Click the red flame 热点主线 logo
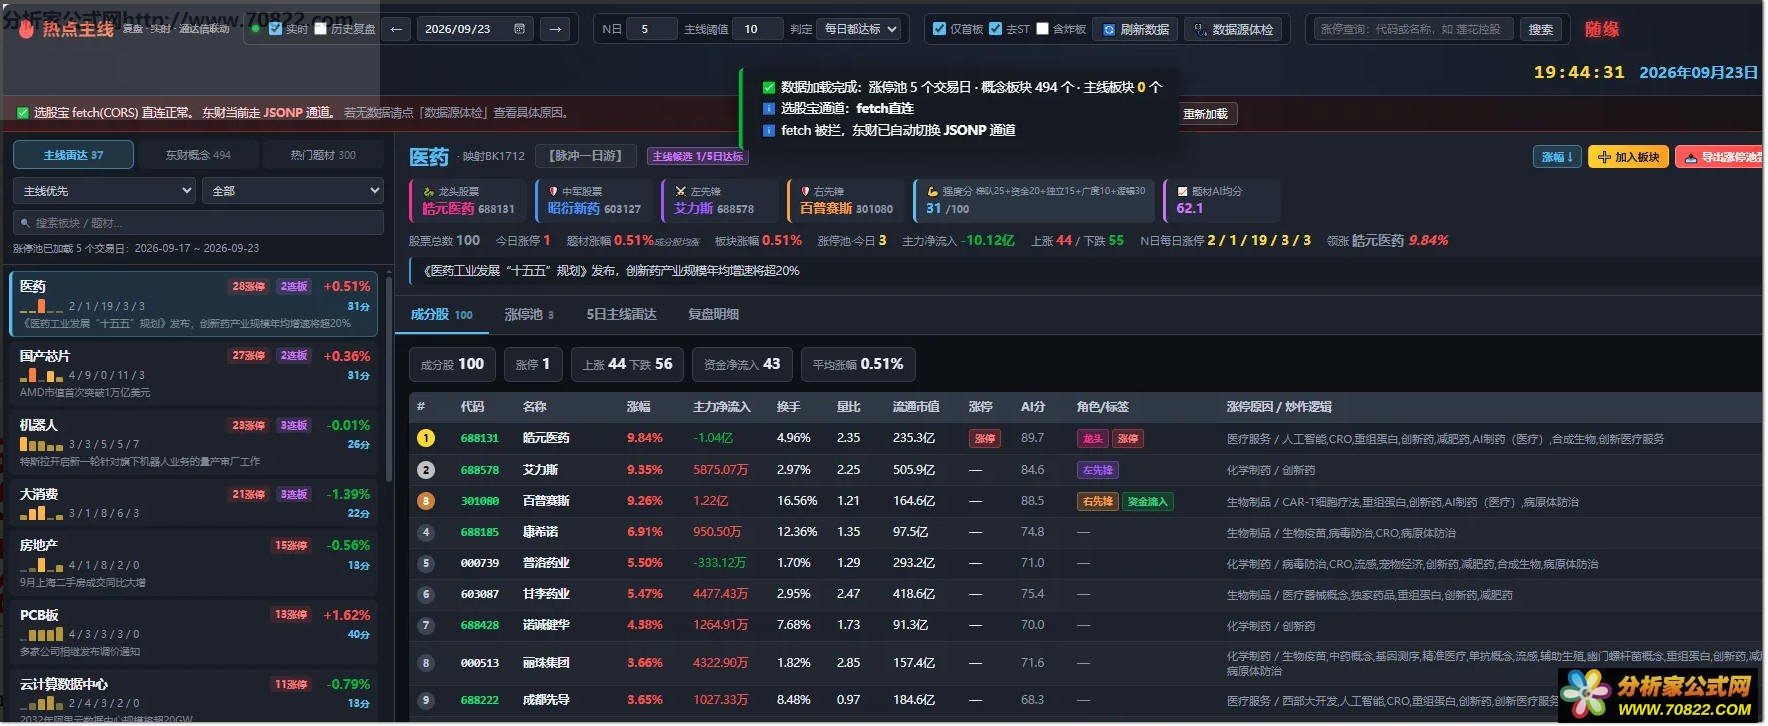This screenshot has height=726, width=1768. (x=26, y=29)
